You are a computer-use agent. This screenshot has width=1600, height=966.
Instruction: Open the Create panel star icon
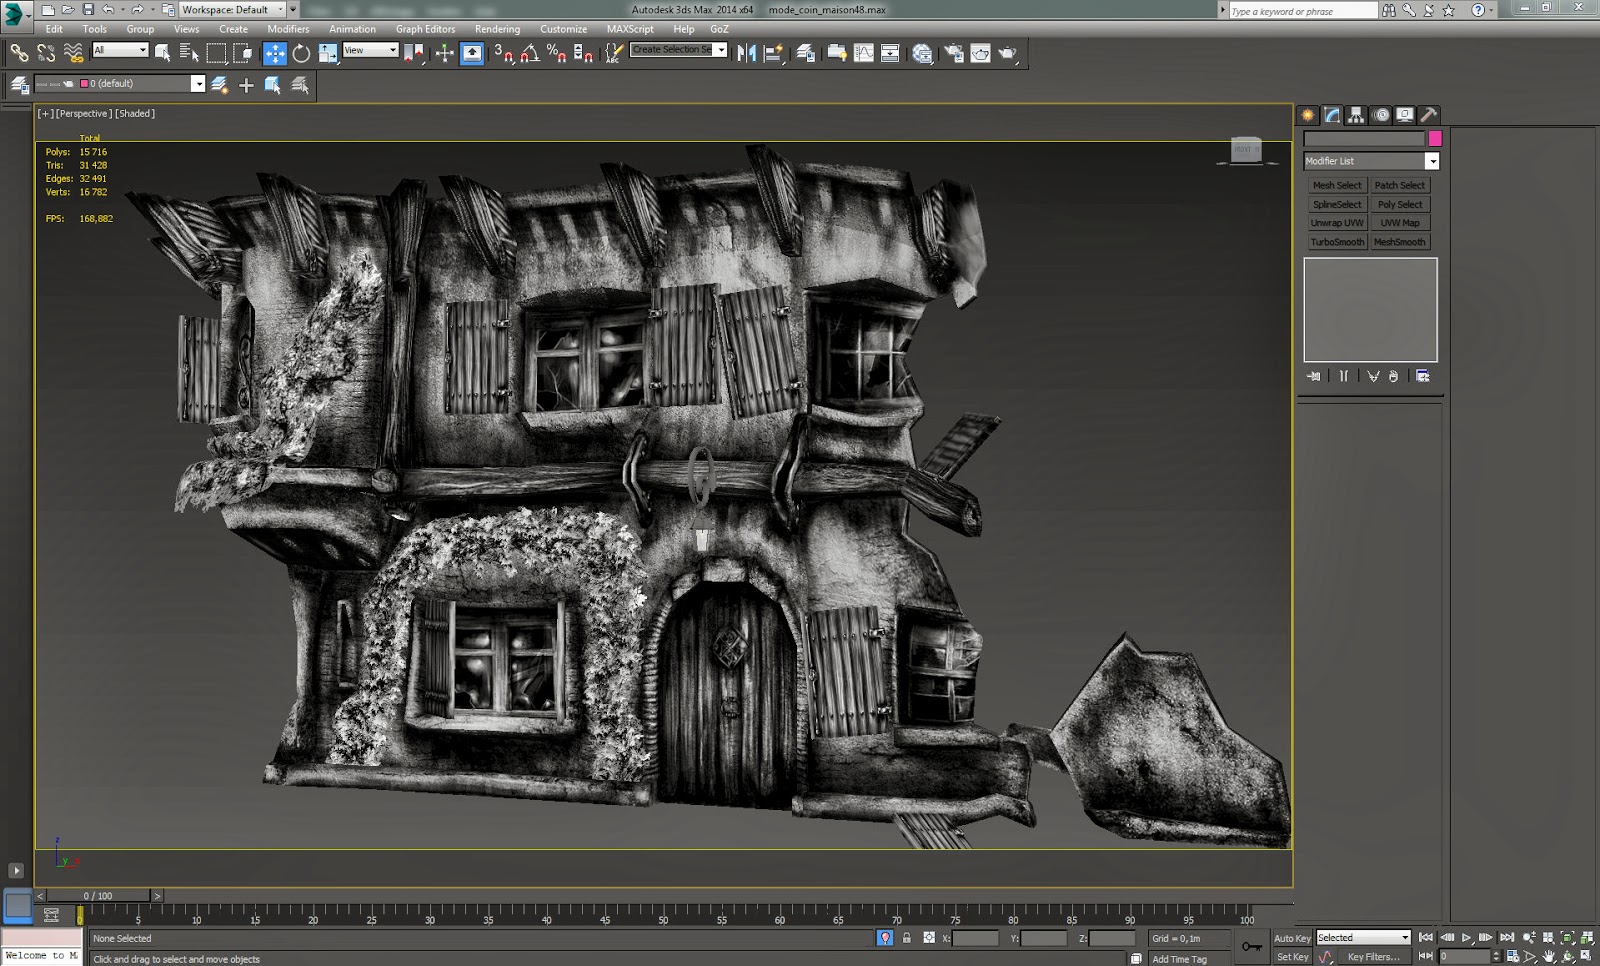coord(1308,115)
